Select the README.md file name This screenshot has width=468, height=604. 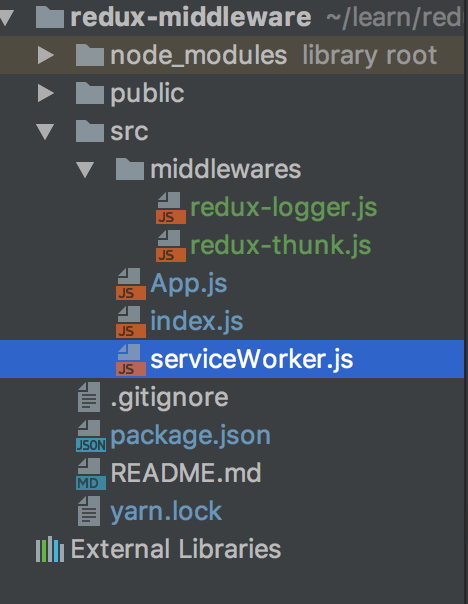coord(186,473)
